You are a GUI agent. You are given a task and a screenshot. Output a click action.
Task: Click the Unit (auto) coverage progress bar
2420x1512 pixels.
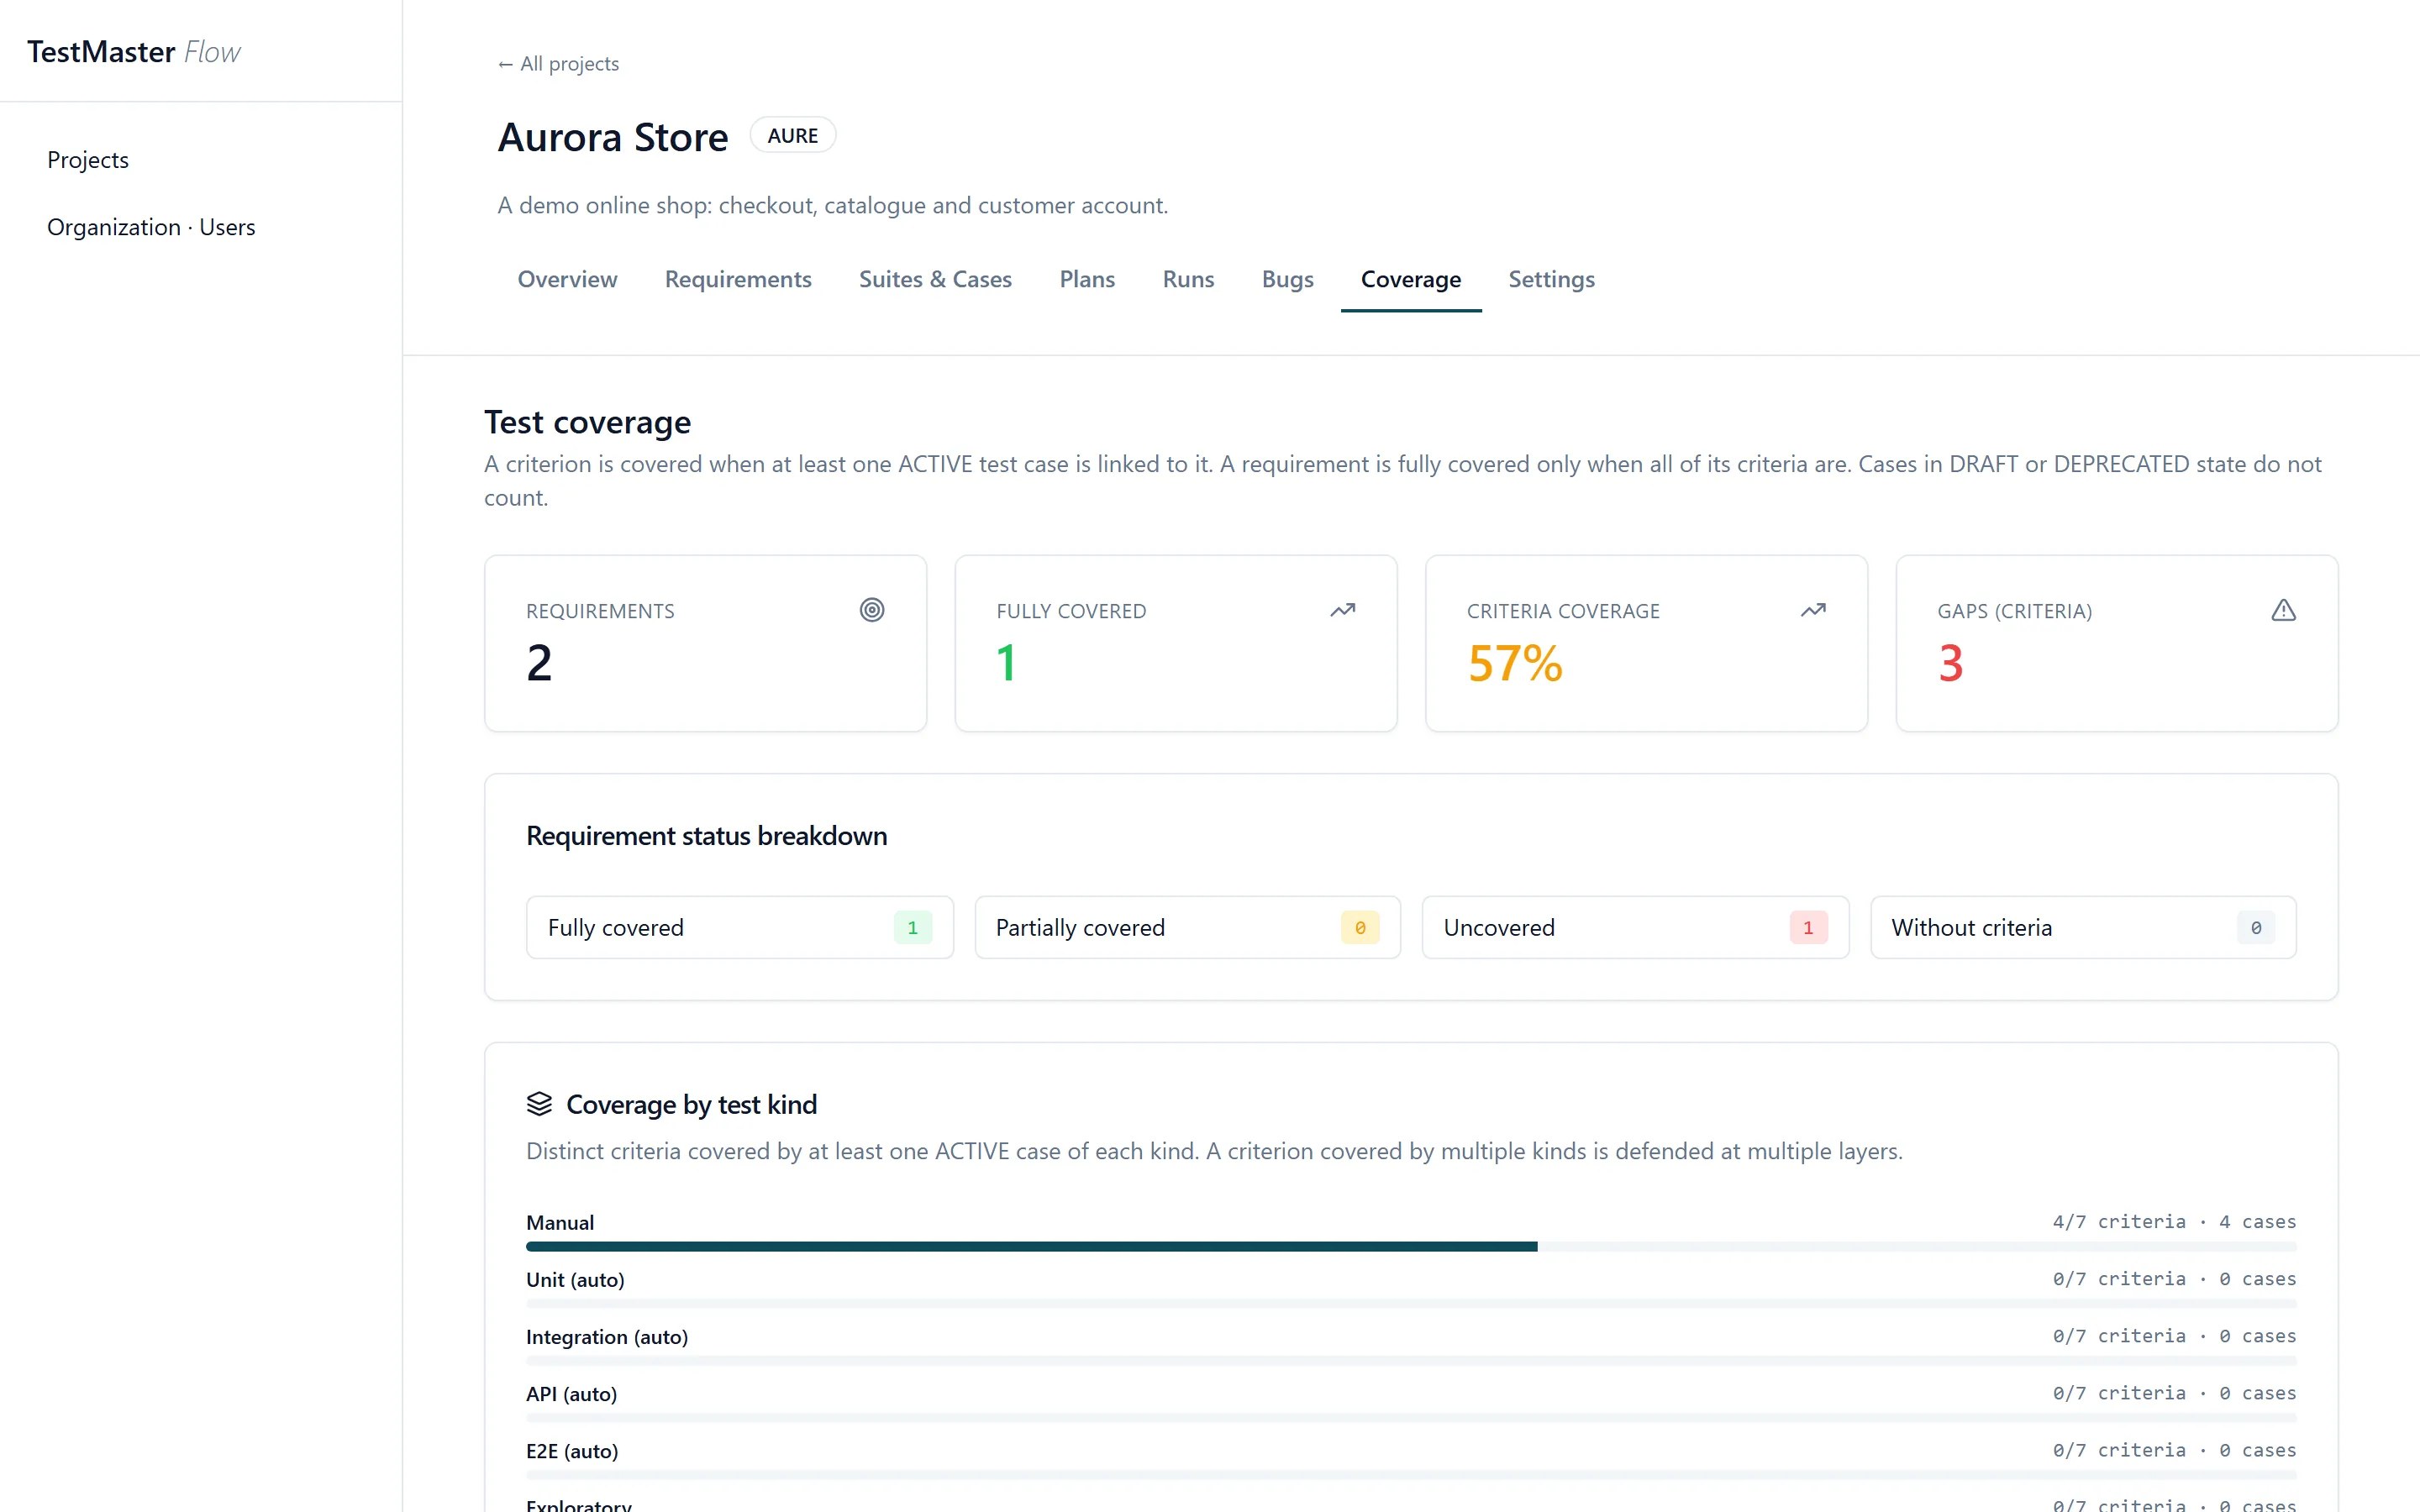tap(1411, 1304)
